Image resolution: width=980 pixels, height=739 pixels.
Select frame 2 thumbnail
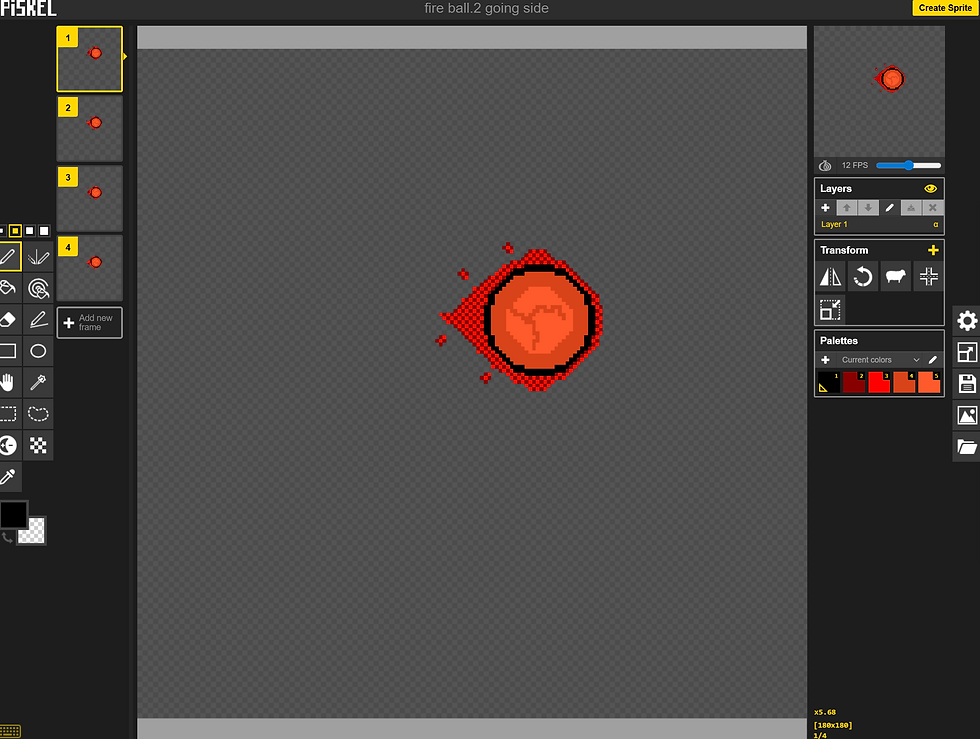click(x=89, y=129)
